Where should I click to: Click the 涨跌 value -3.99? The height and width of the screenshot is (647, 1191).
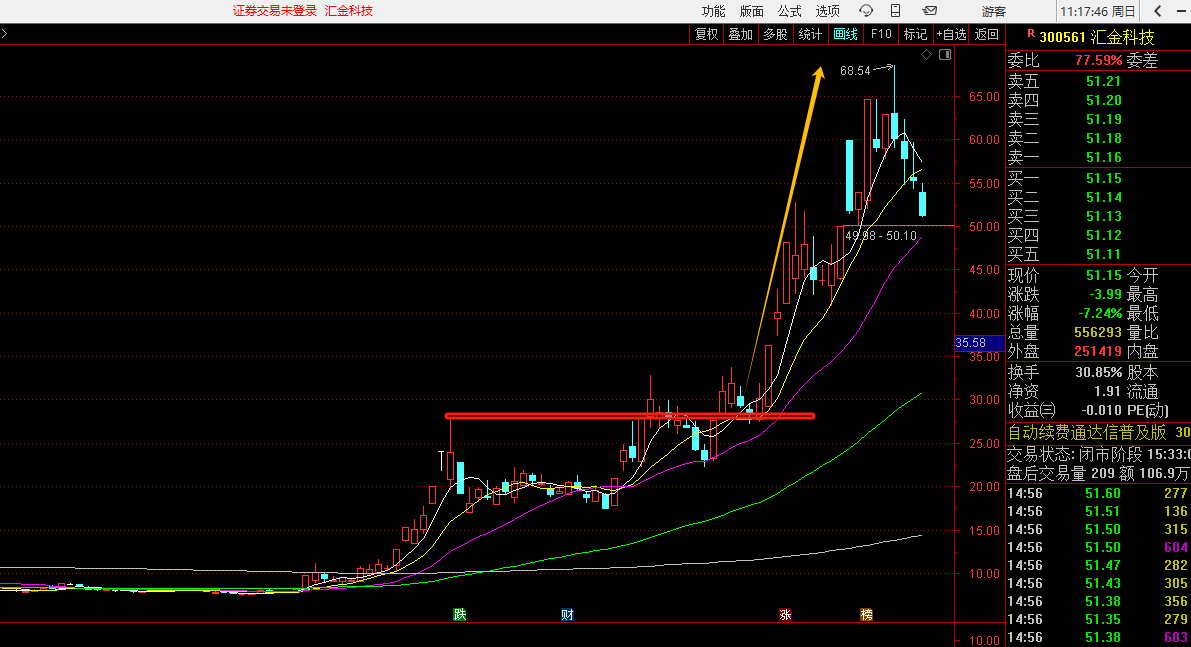1105,295
